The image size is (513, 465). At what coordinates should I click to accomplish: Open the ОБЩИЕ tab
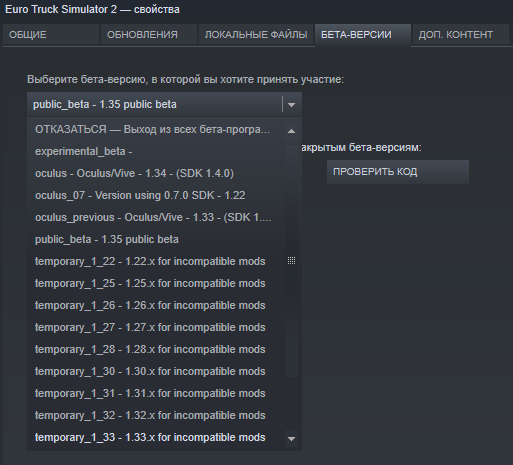click(x=51, y=35)
